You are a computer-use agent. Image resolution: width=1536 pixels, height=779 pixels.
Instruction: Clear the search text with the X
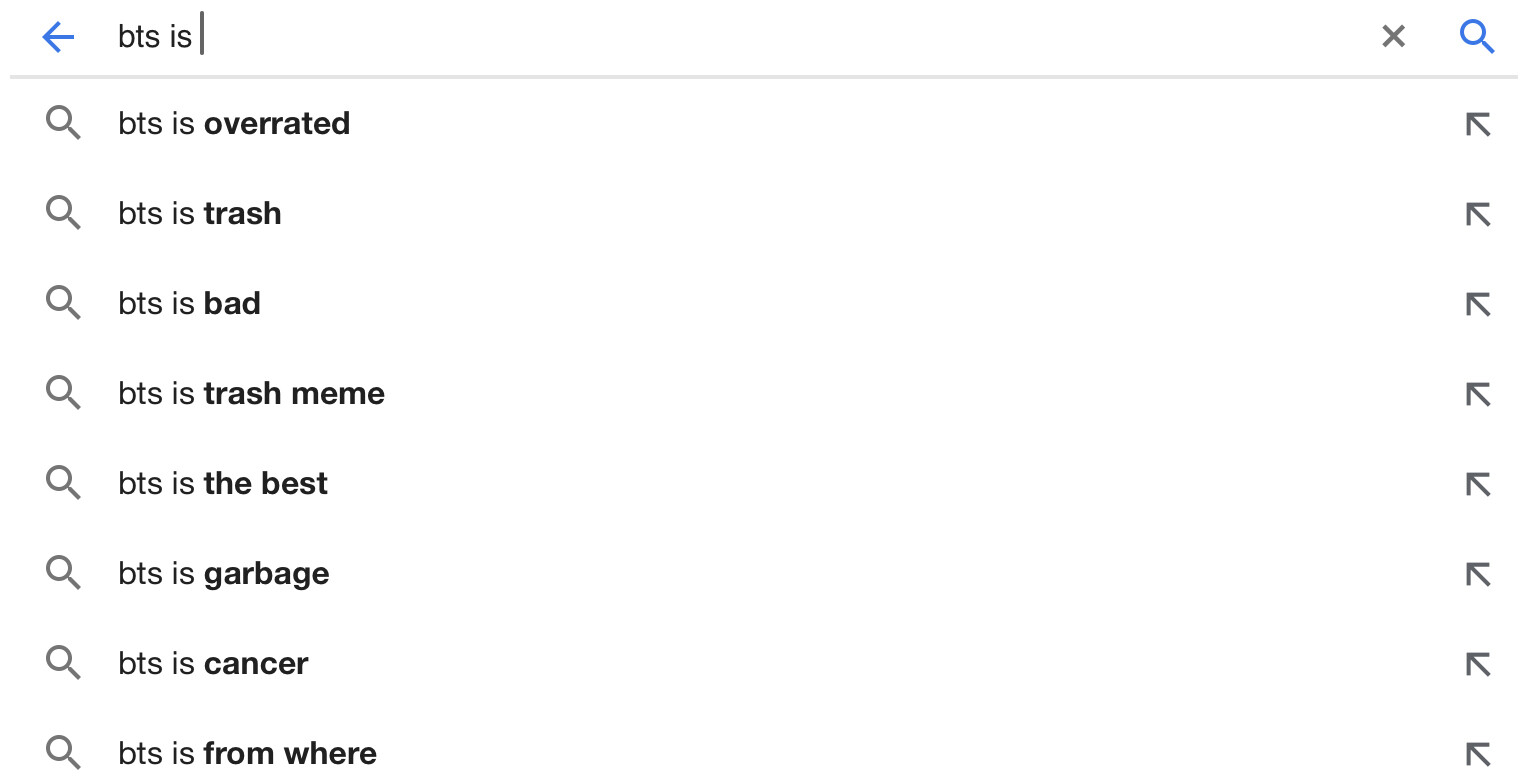tap(1393, 37)
